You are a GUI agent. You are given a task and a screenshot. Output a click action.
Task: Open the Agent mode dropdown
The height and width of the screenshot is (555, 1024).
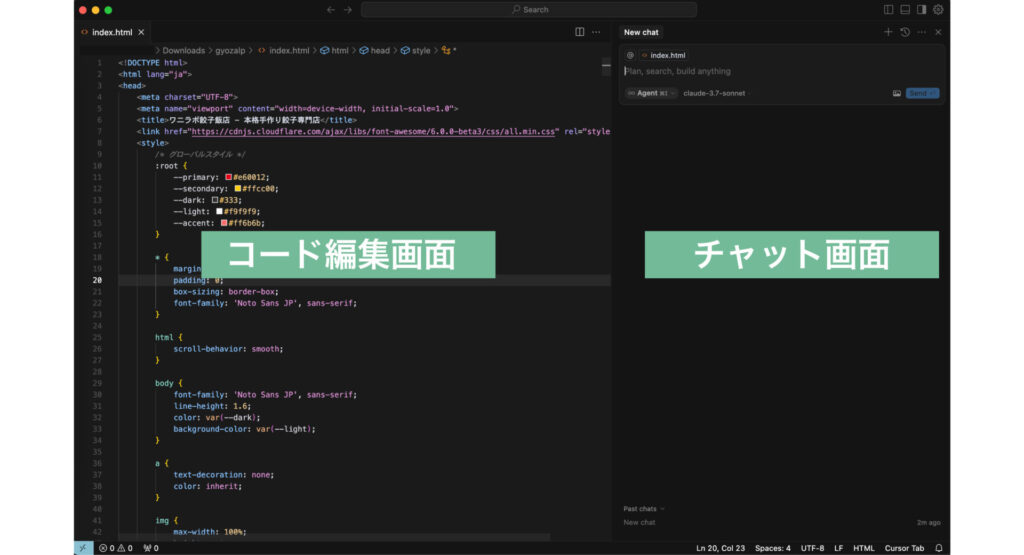(x=650, y=93)
